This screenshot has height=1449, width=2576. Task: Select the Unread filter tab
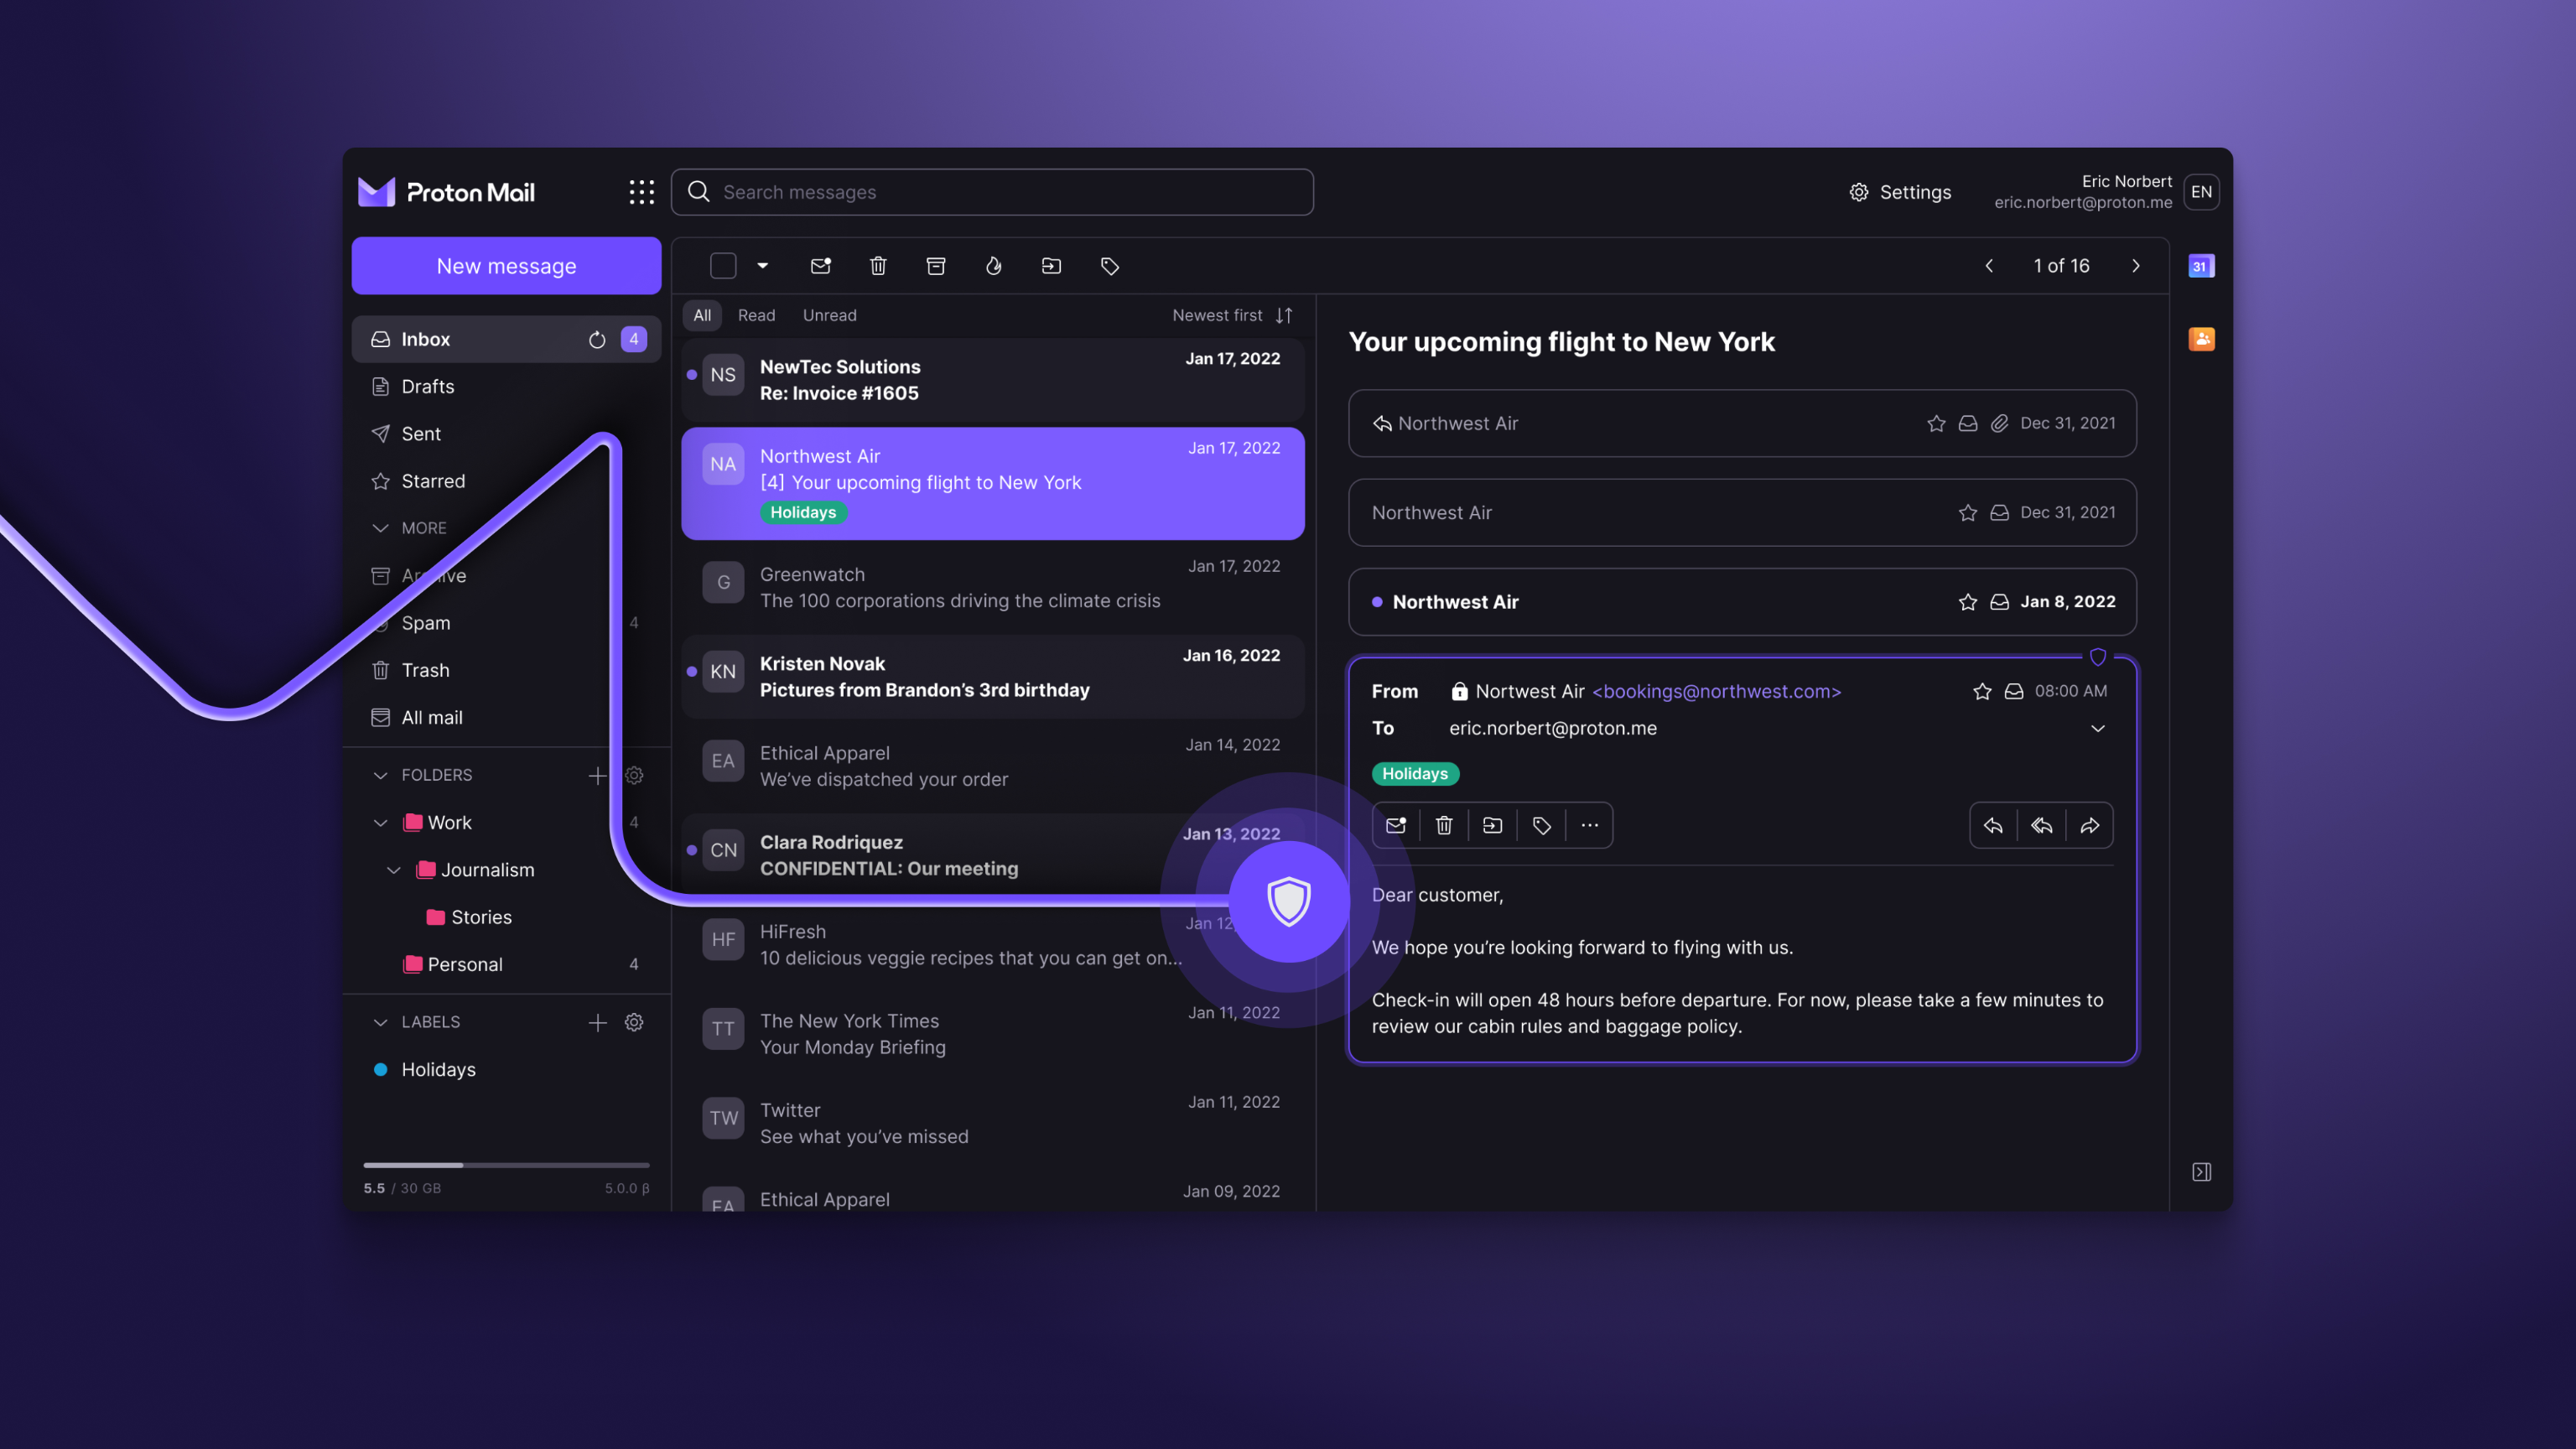[x=829, y=315]
